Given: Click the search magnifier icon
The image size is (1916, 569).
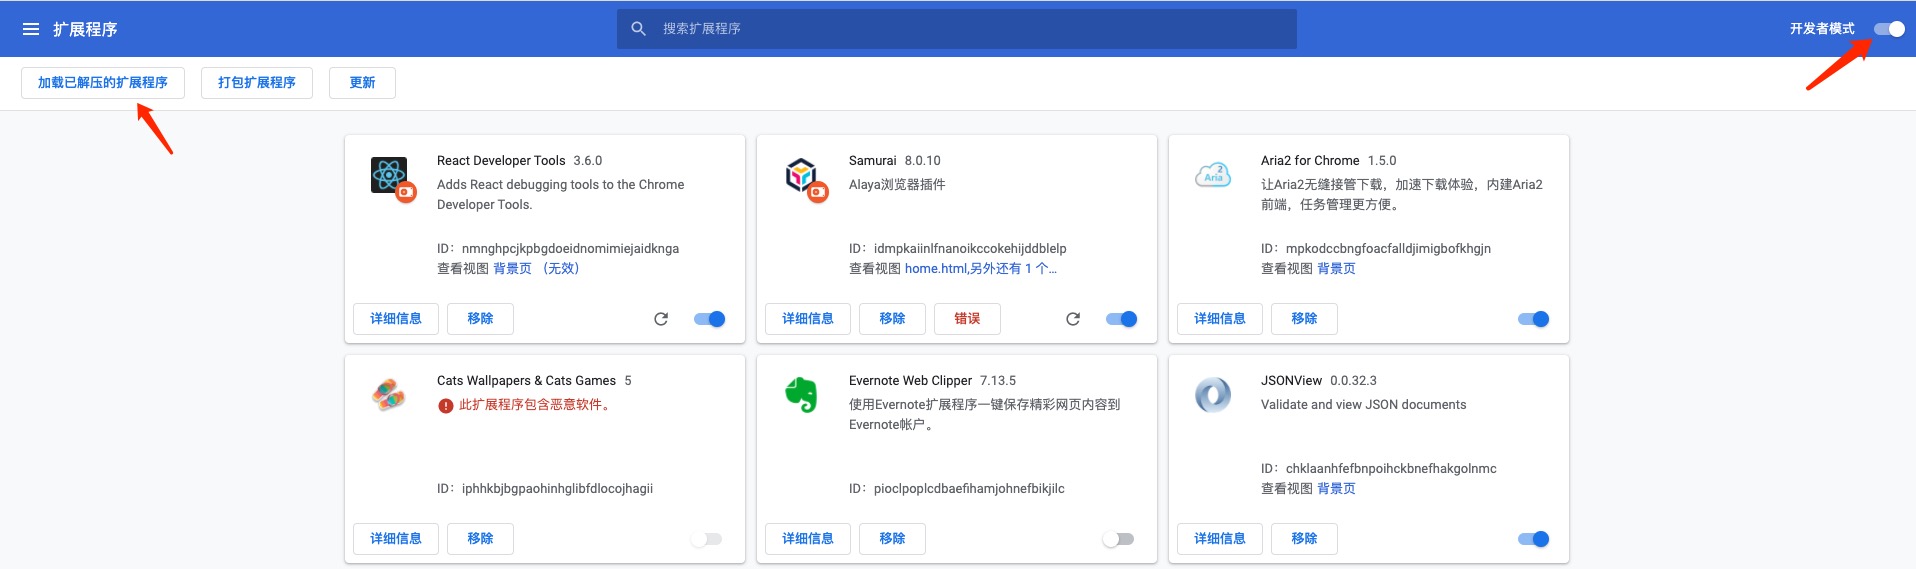Looking at the screenshot, I should coord(638,29).
